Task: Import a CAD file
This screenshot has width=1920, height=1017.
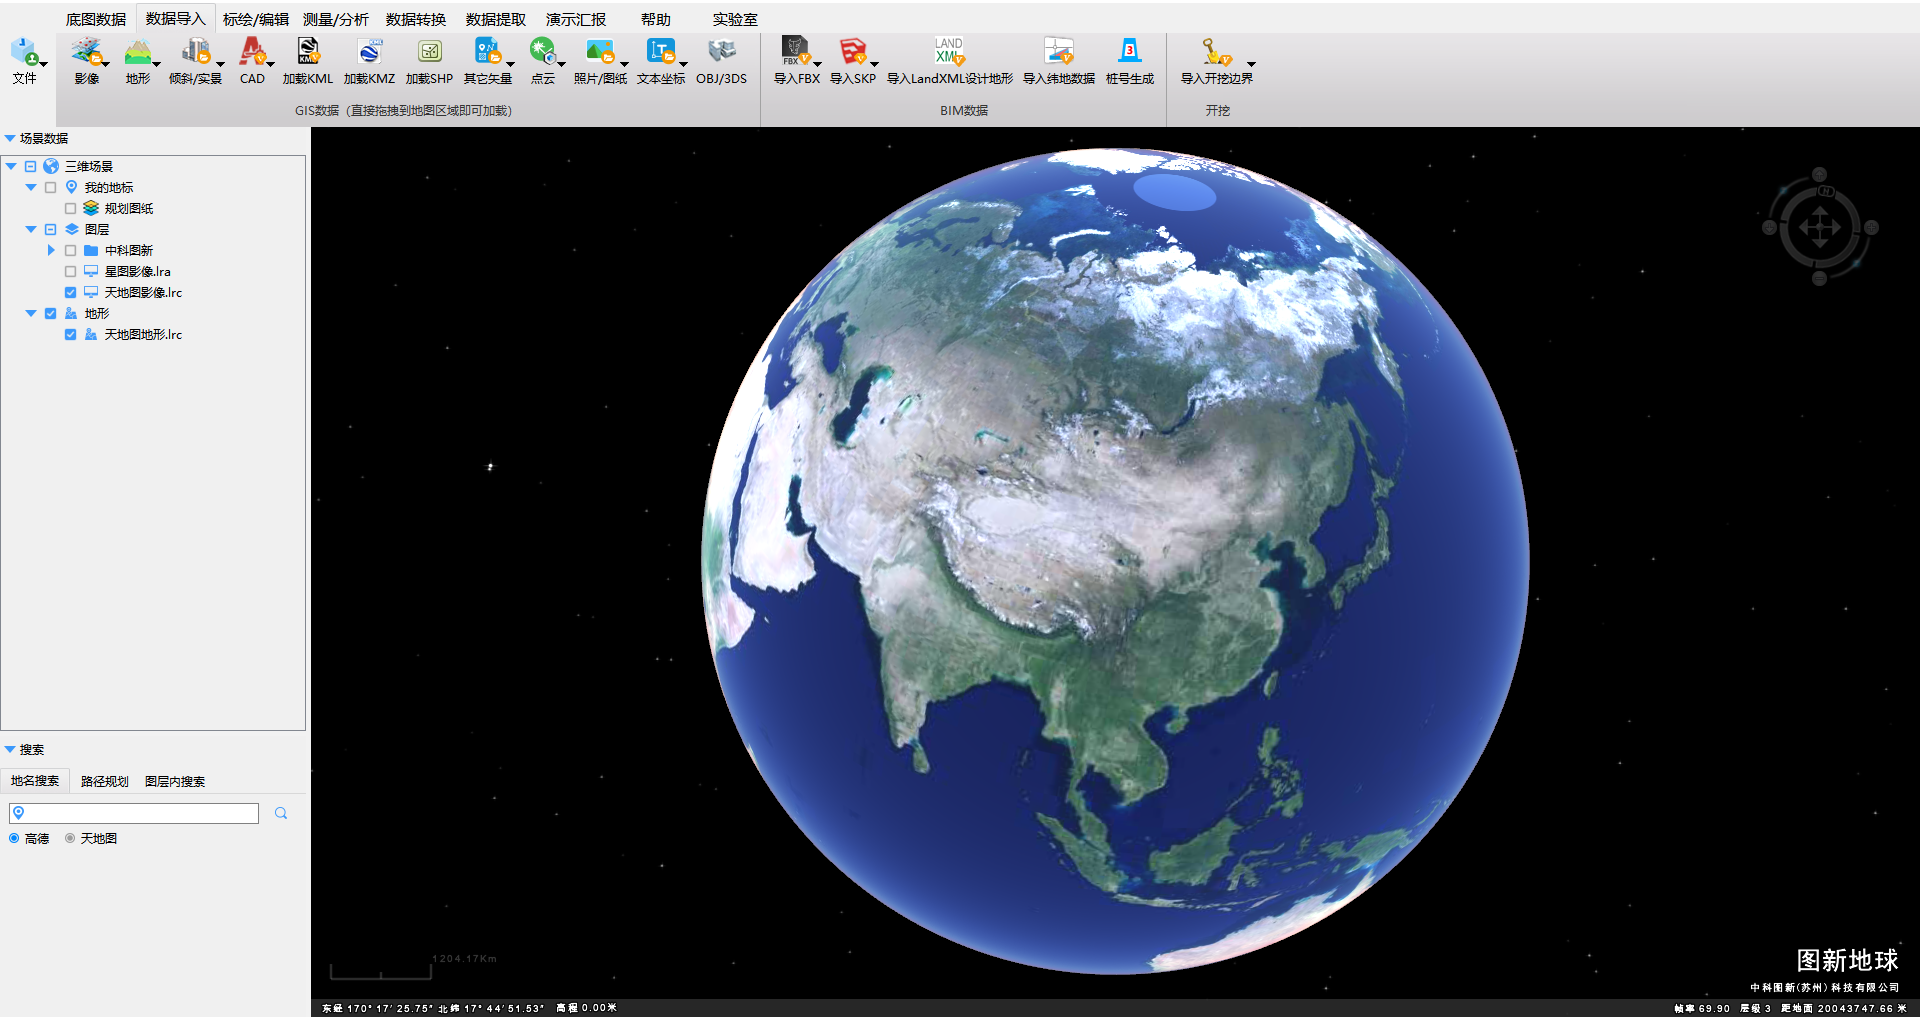Action: tap(253, 60)
